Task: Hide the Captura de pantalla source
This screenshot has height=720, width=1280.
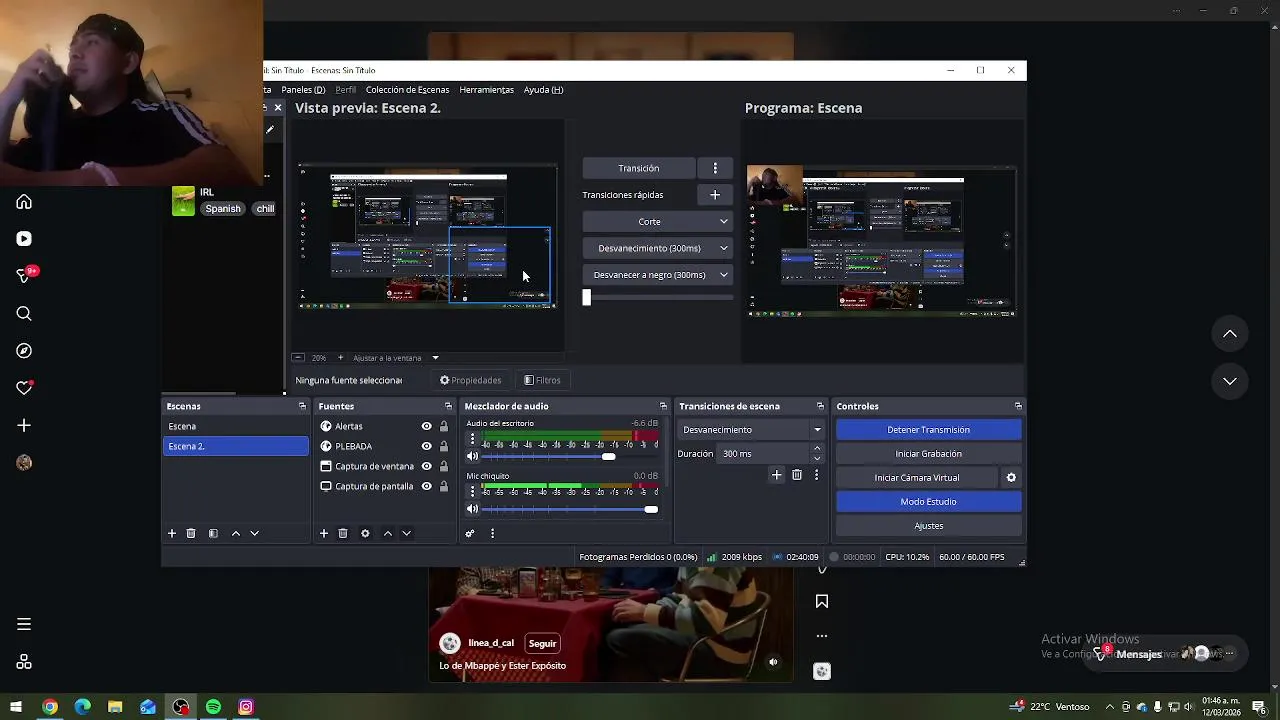Action: coord(426,486)
